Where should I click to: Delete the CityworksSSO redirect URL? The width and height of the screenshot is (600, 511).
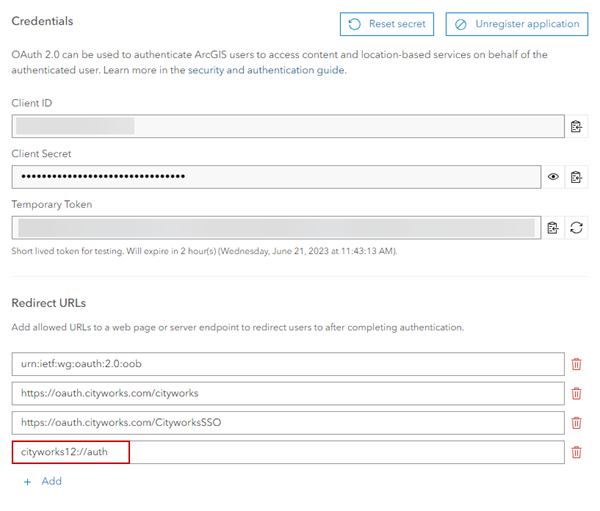pyautogui.click(x=576, y=422)
